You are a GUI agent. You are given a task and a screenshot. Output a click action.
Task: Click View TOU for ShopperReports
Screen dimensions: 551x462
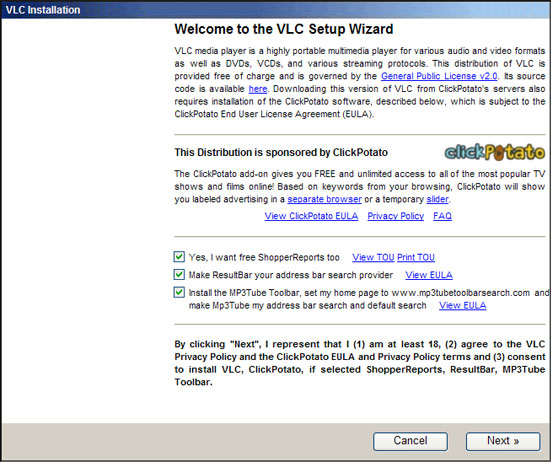tap(373, 258)
